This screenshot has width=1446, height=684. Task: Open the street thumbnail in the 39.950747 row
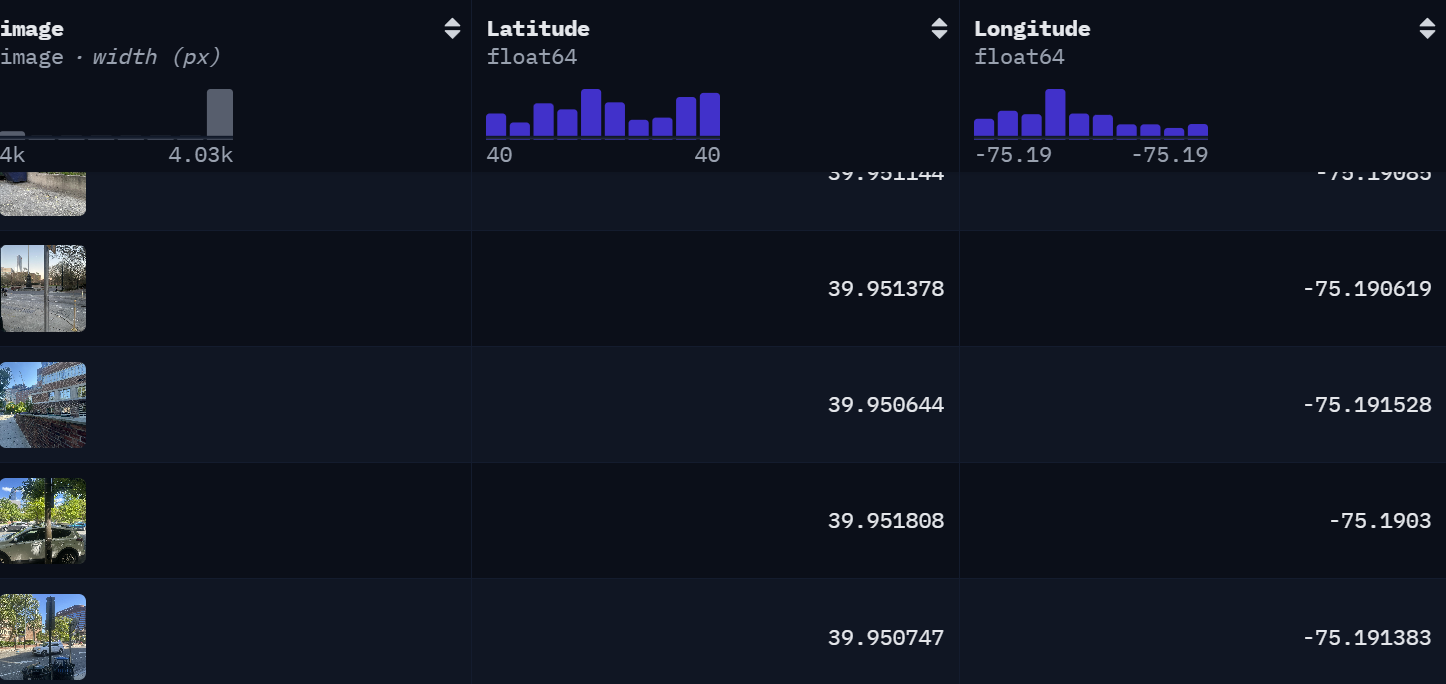[x=43, y=637]
